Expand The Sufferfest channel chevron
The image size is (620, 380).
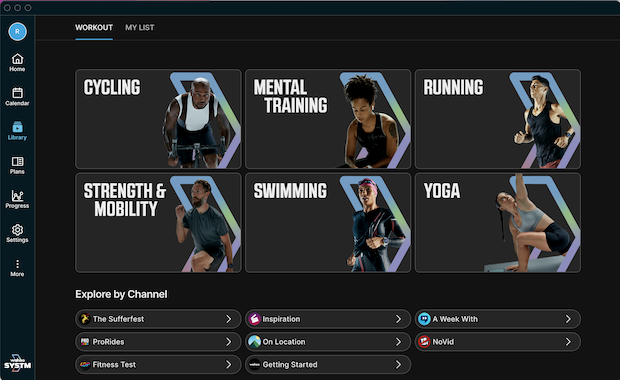pyautogui.click(x=228, y=319)
